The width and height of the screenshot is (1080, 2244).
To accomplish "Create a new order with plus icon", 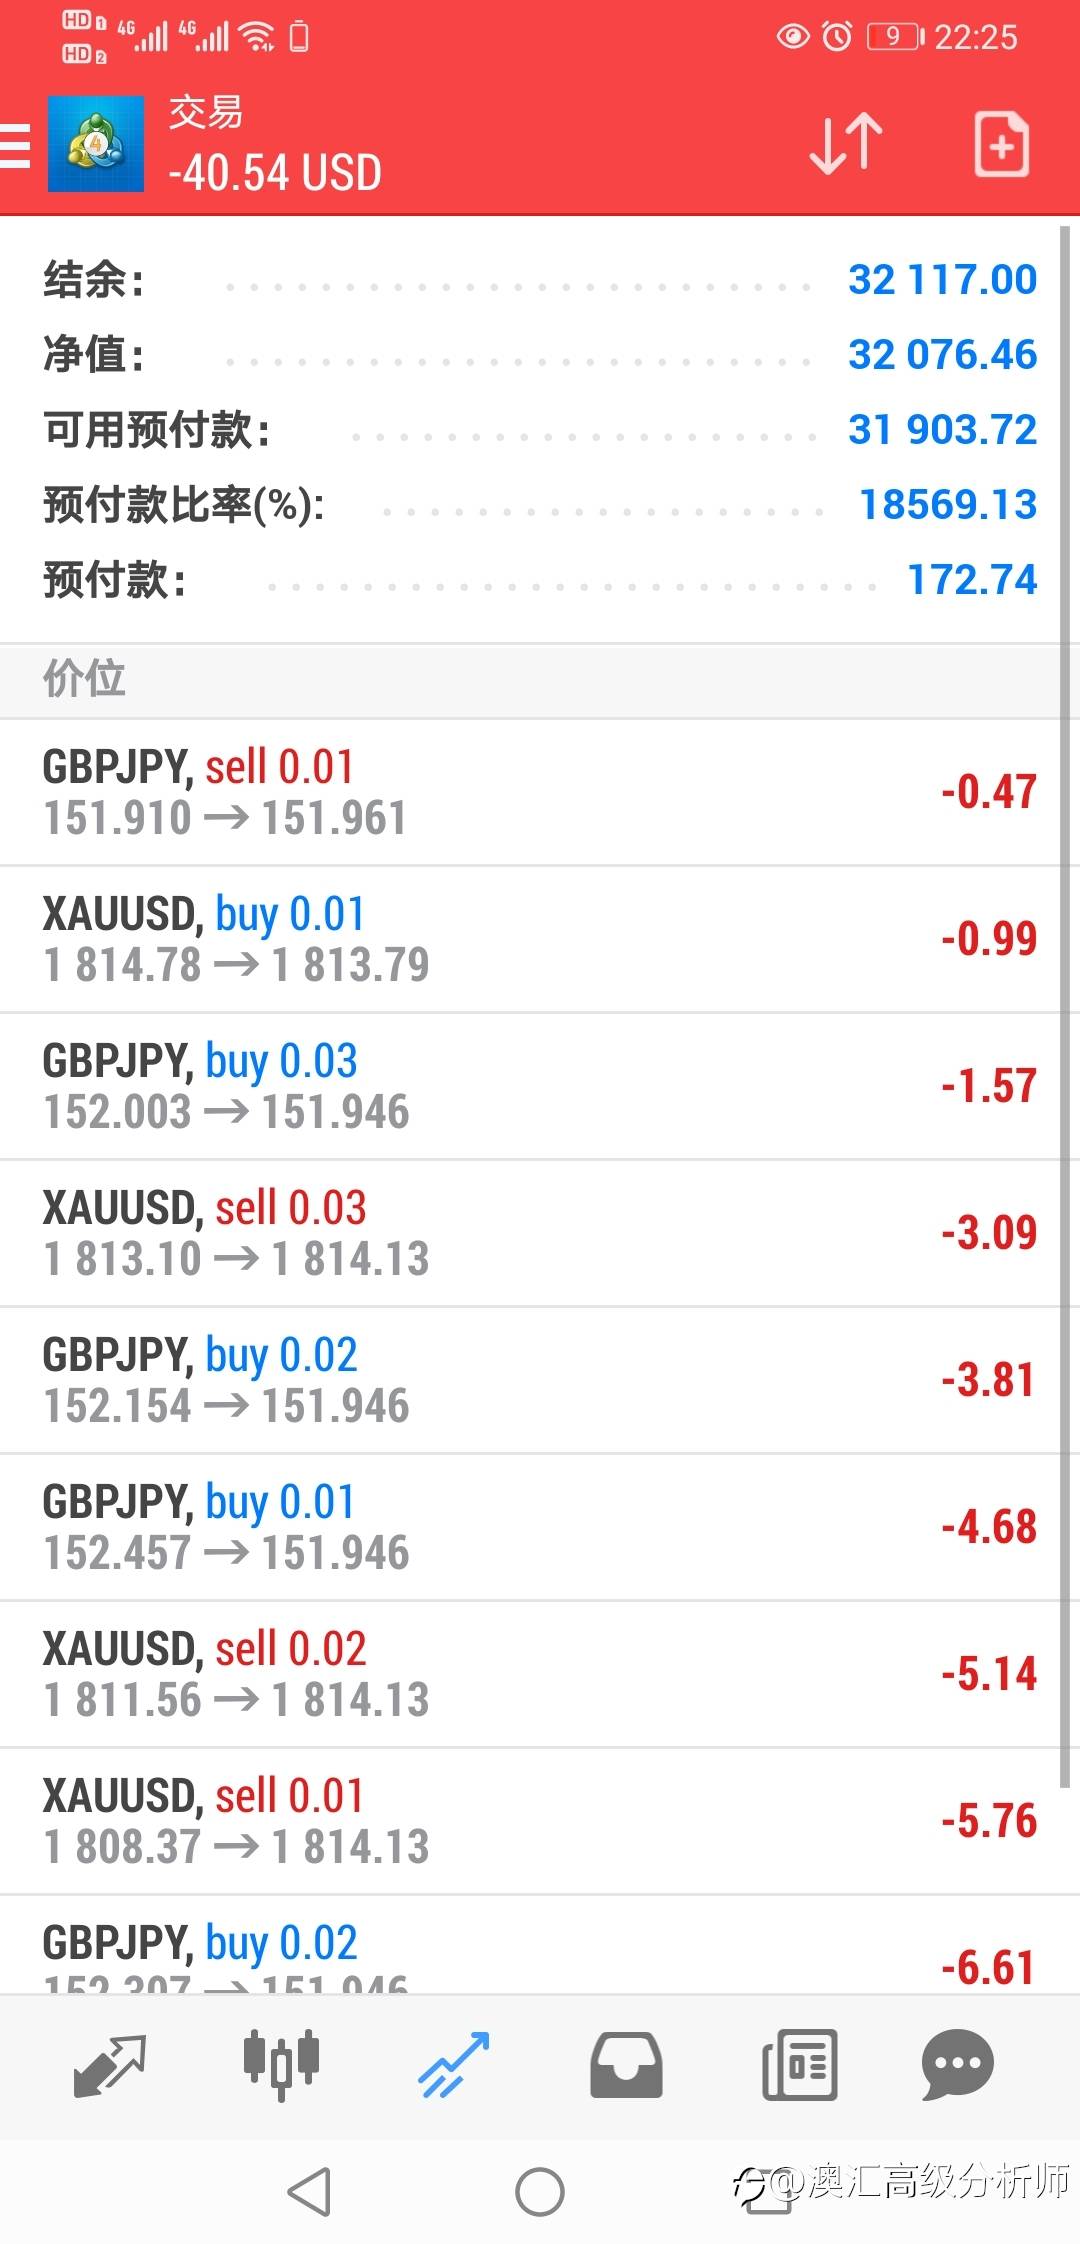I will click(x=1001, y=145).
